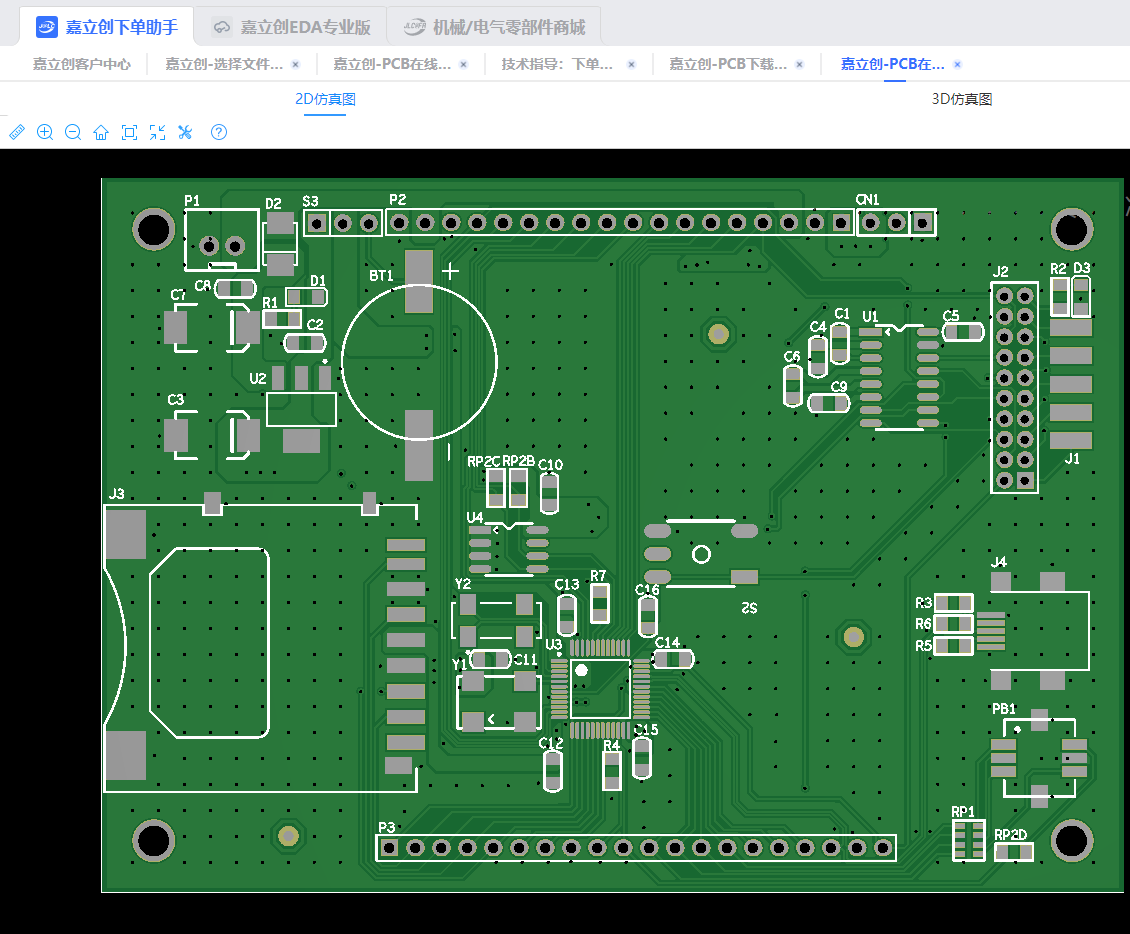Switch to the 嘉立创下单助手 app tab

[107, 27]
